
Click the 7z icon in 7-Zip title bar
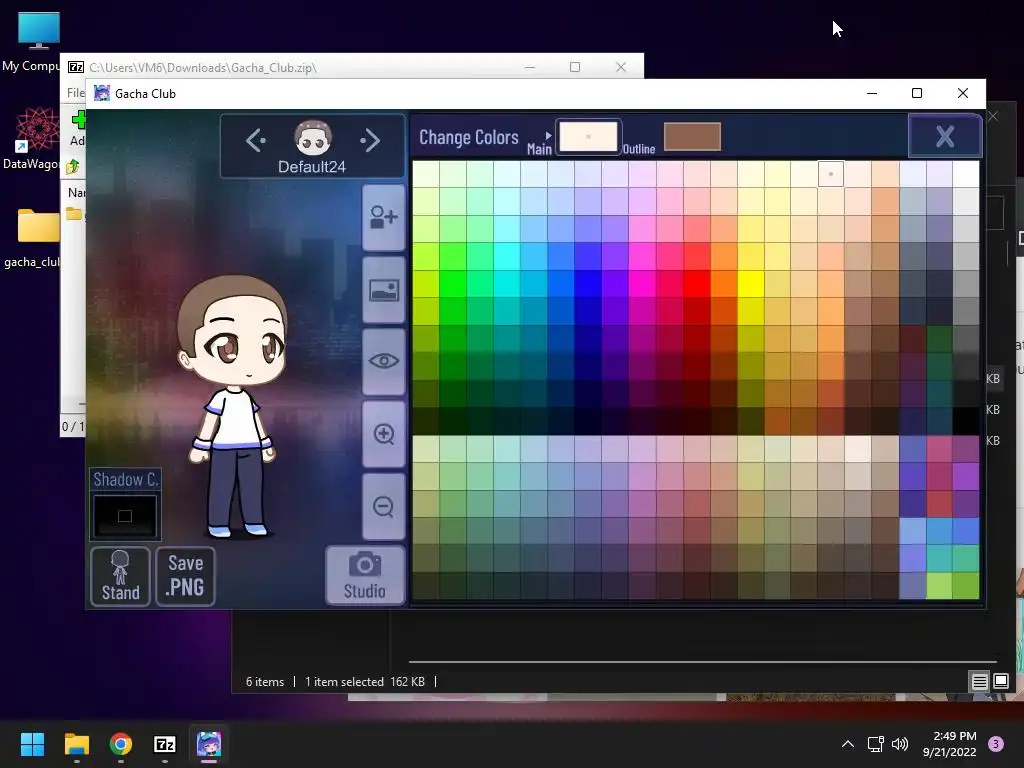(76, 67)
